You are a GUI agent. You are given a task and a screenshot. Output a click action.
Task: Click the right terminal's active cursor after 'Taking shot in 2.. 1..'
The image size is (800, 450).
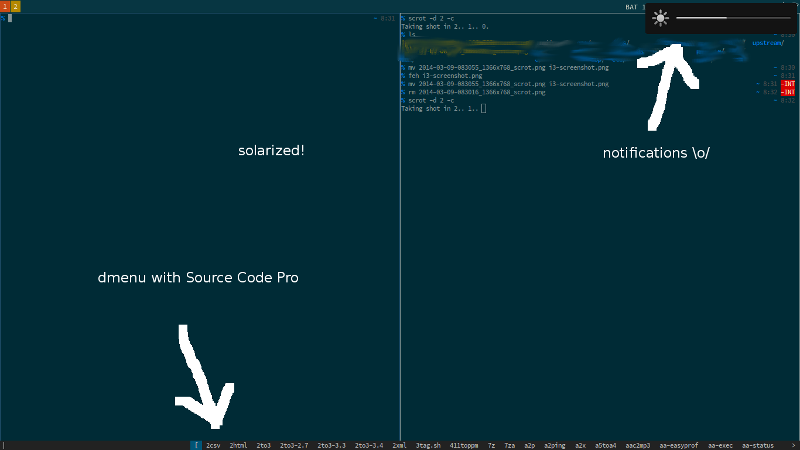coord(483,109)
